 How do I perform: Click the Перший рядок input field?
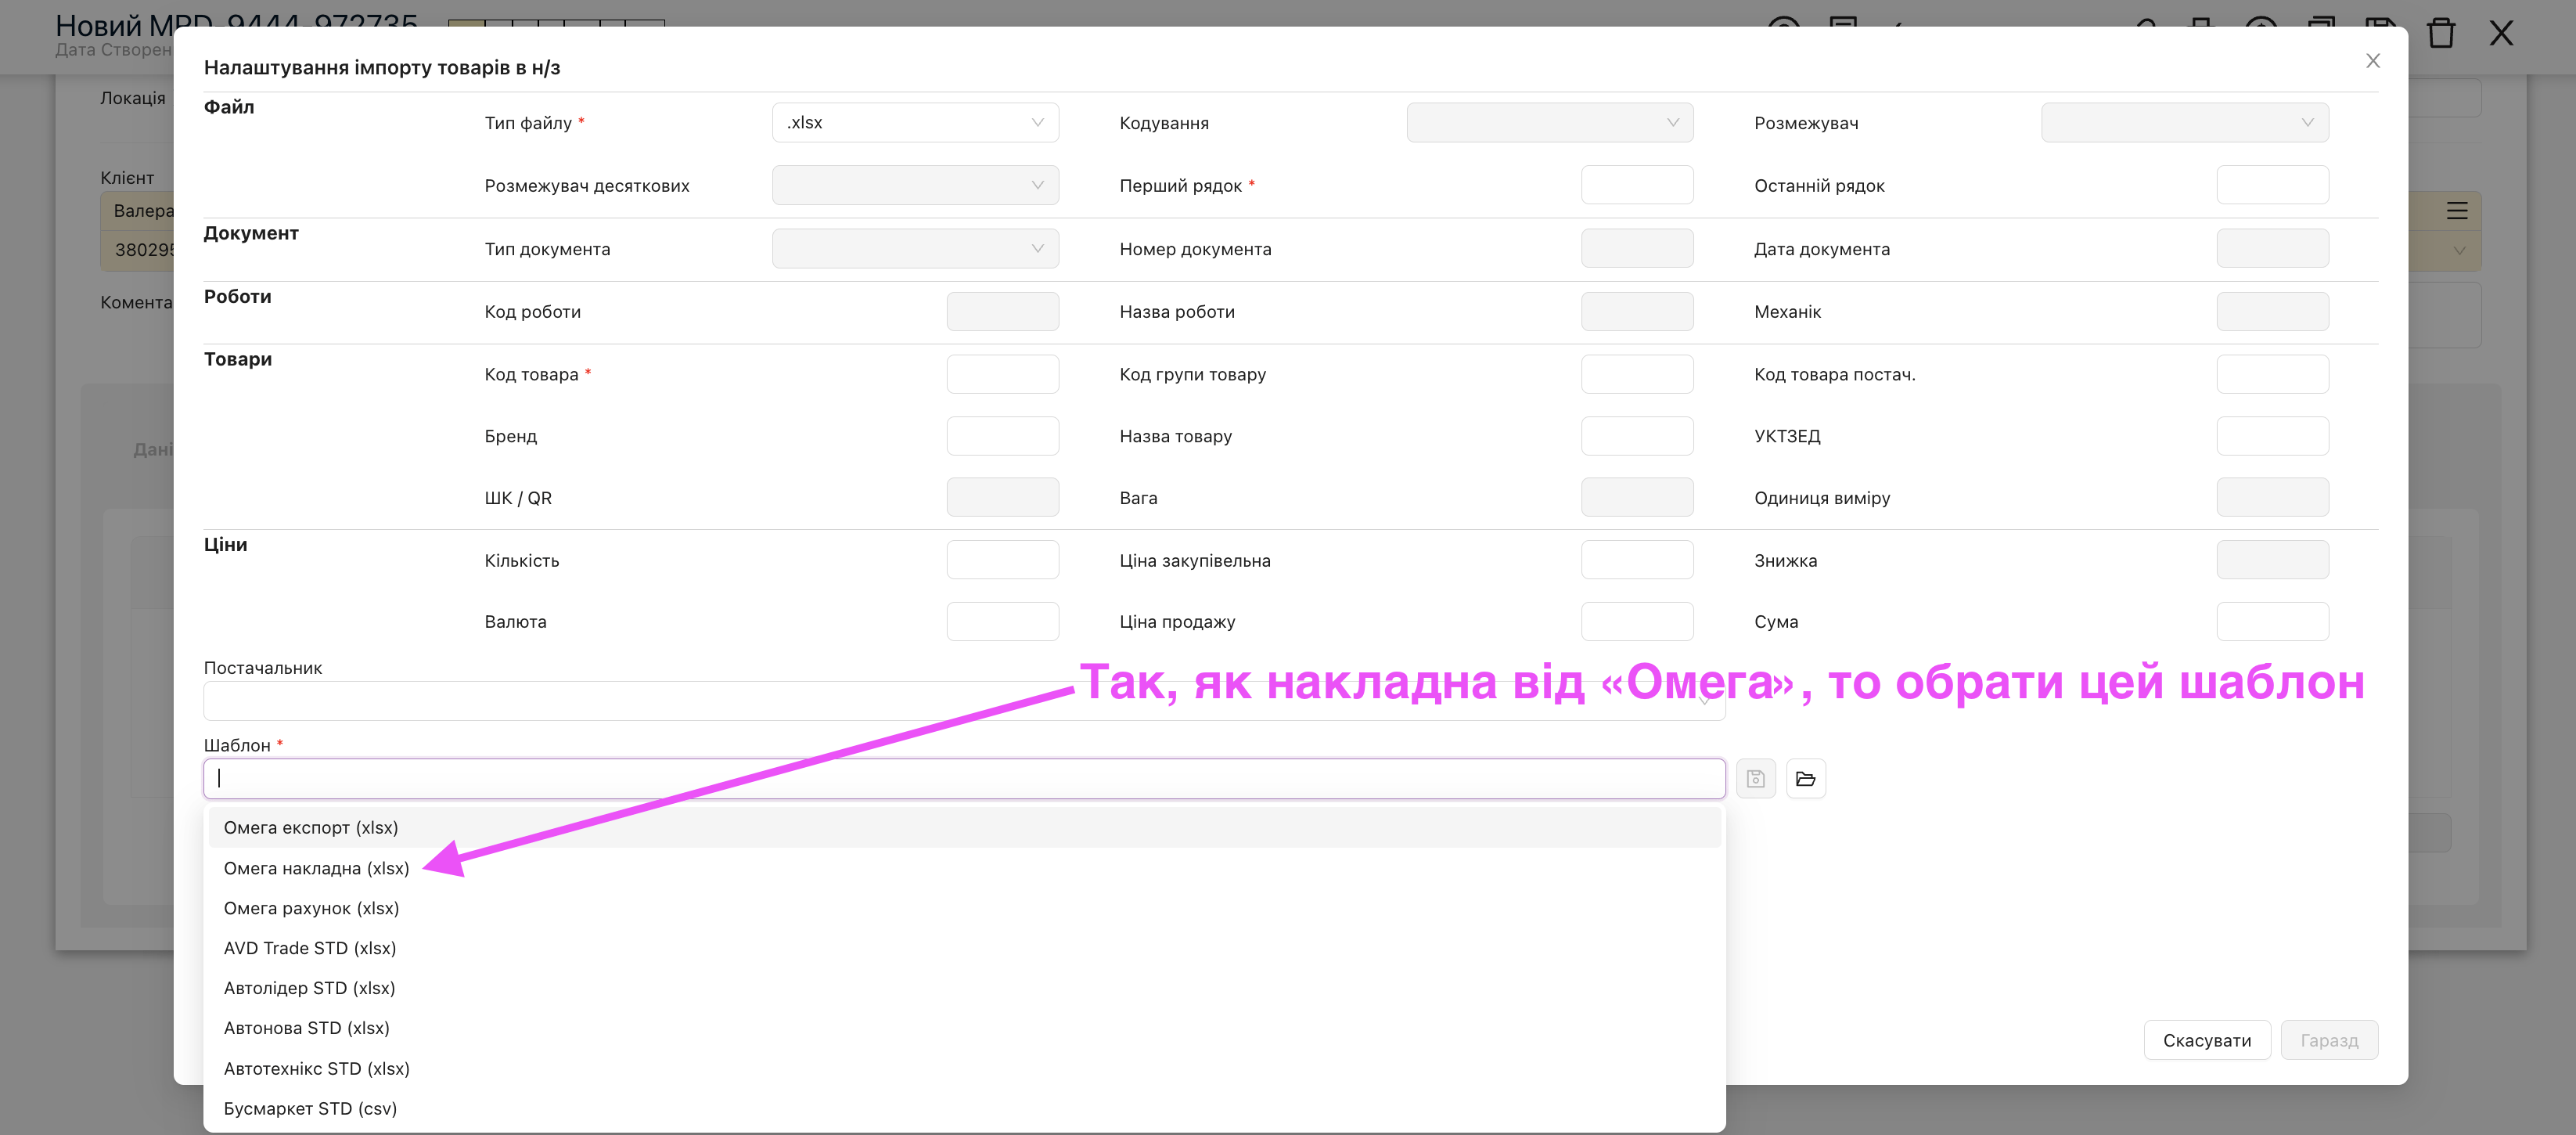pyautogui.click(x=1636, y=186)
